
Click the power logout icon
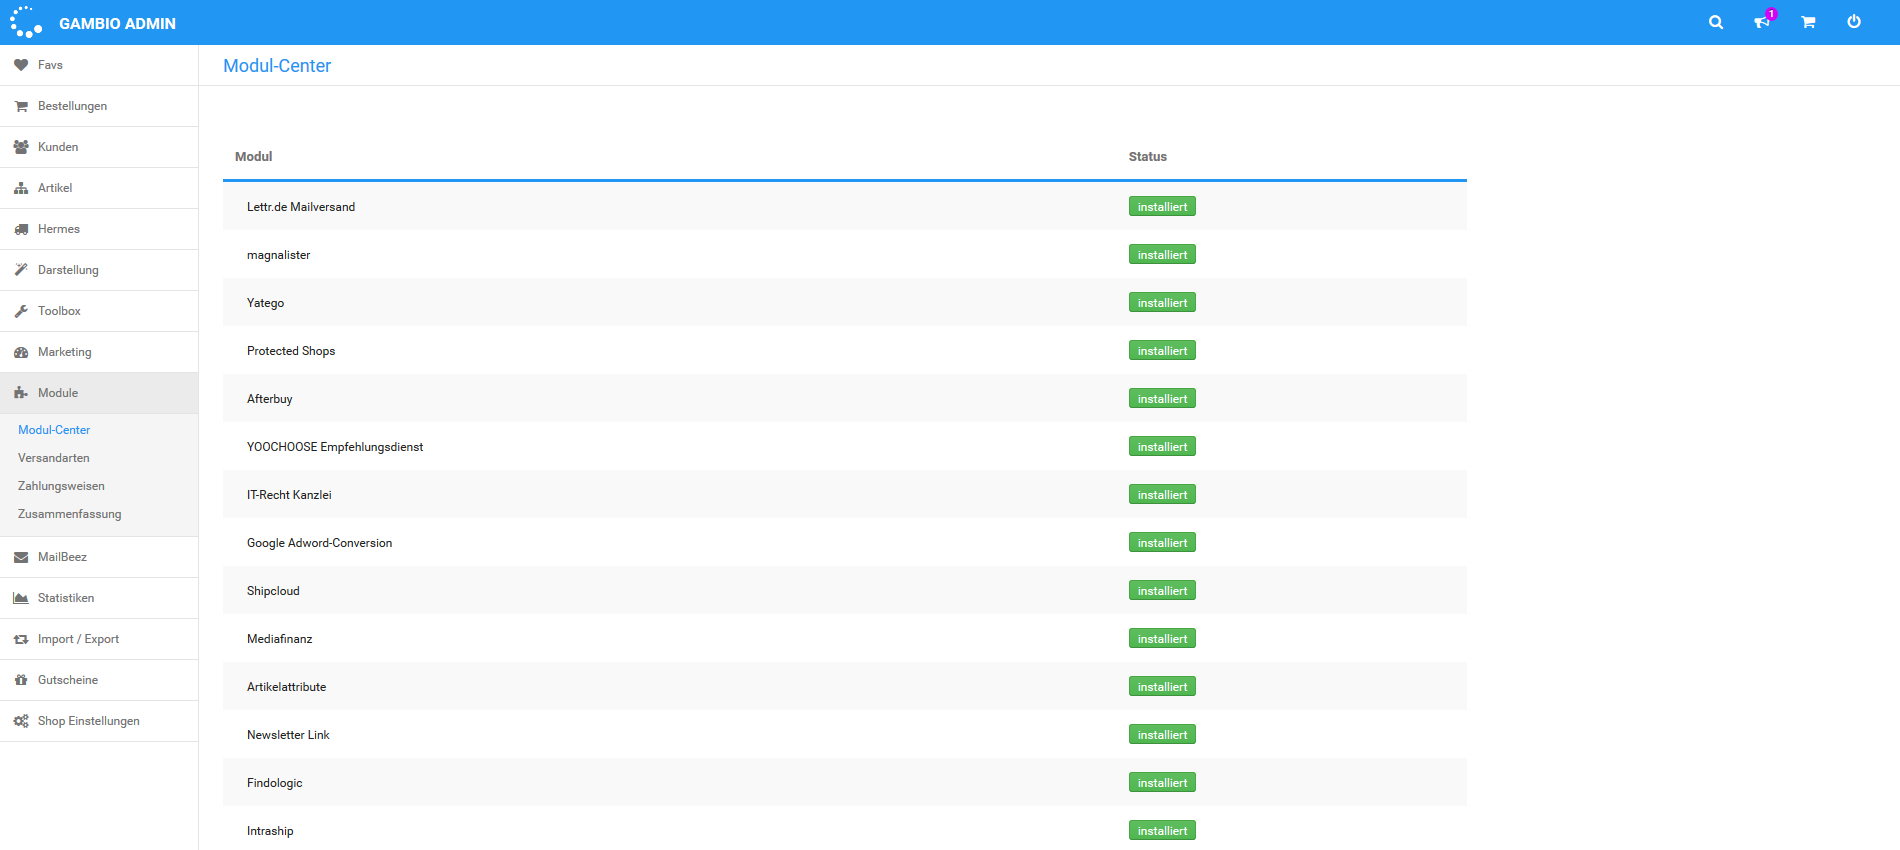coord(1854,22)
